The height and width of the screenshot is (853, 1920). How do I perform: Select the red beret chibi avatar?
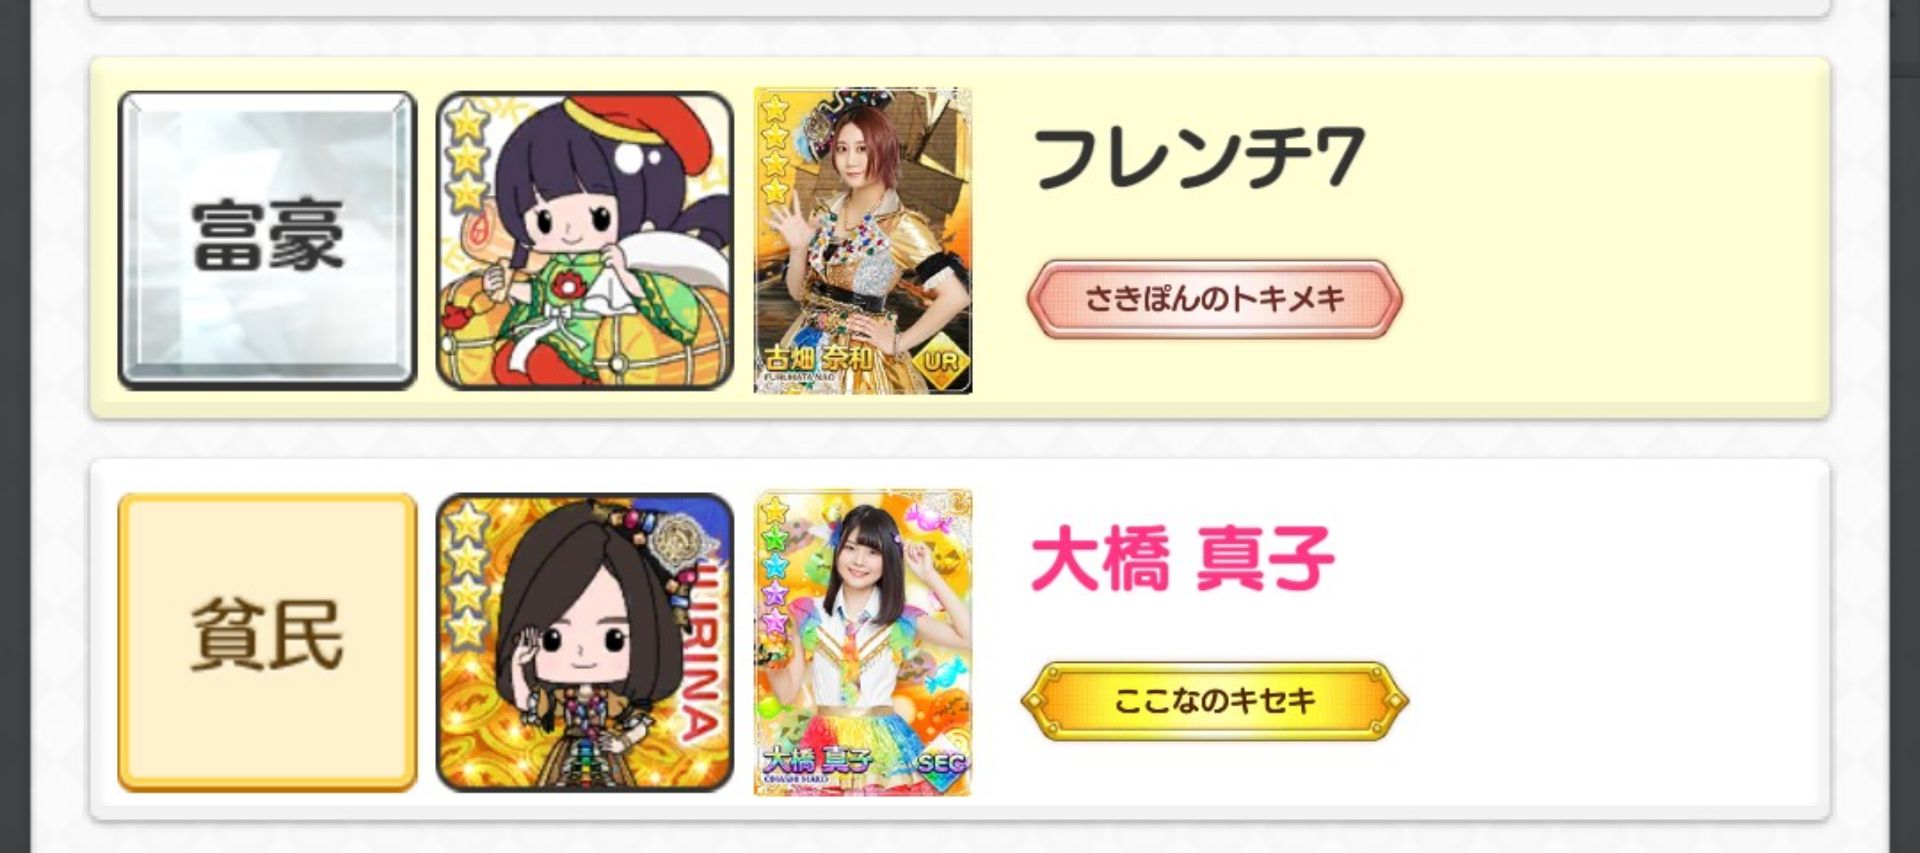[585, 240]
